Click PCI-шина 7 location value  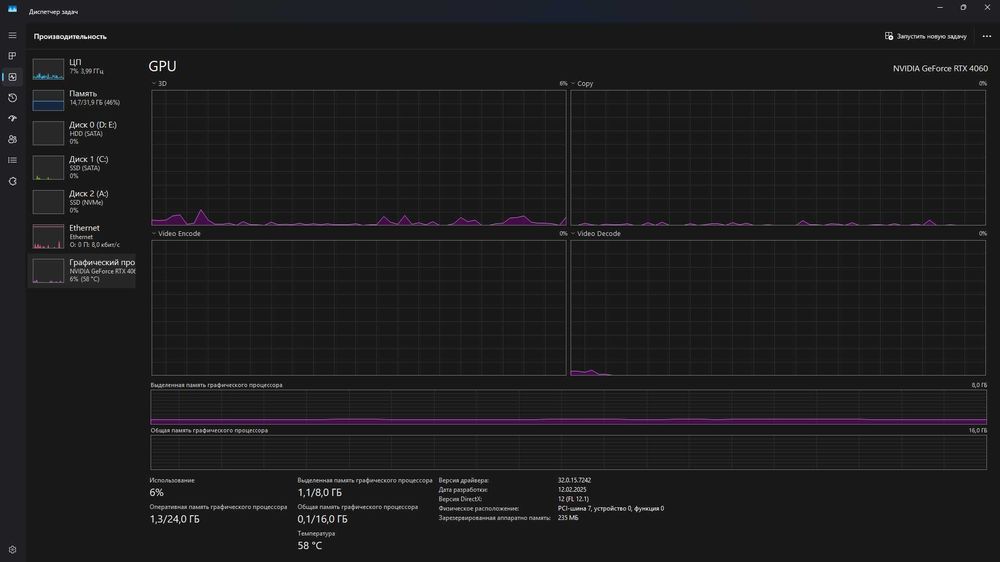click(611, 508)
